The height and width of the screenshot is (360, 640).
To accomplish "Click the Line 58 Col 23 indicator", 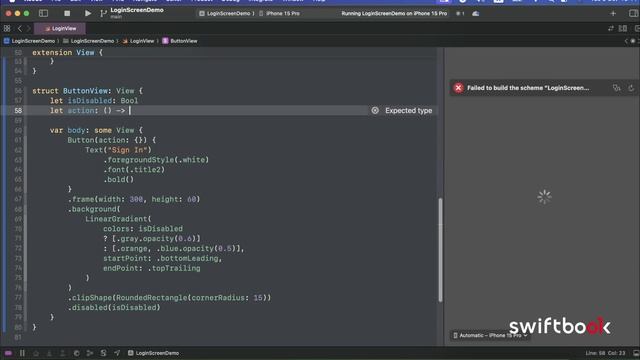I will pos(605,353).
